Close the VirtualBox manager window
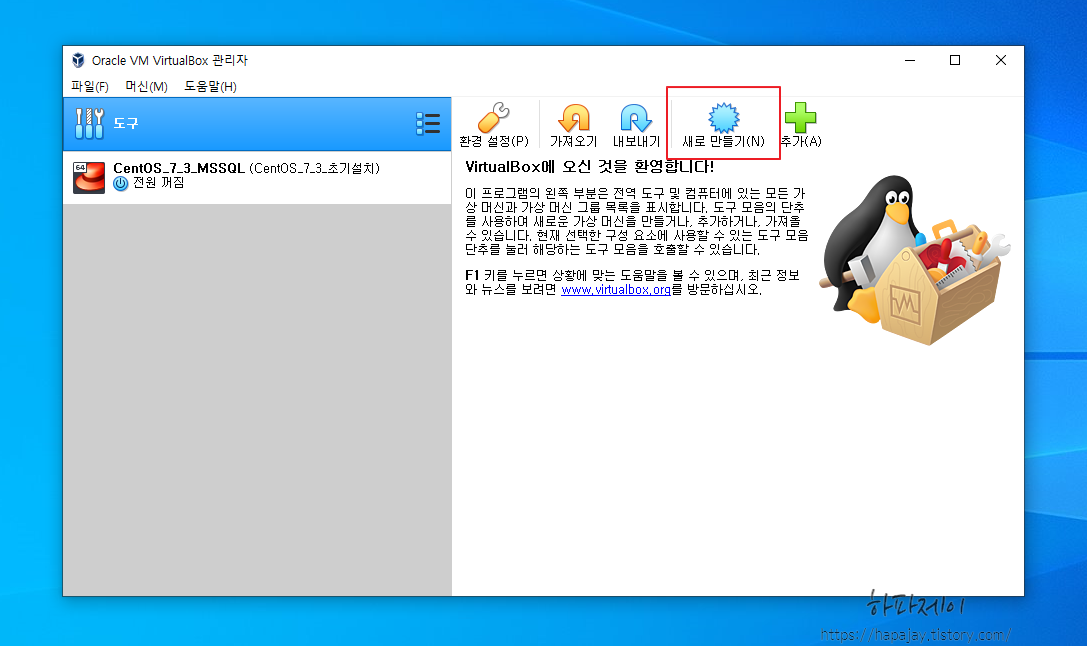This screenshot has width=1087, height=646. pyautogui.click(x=1000, y=60)
